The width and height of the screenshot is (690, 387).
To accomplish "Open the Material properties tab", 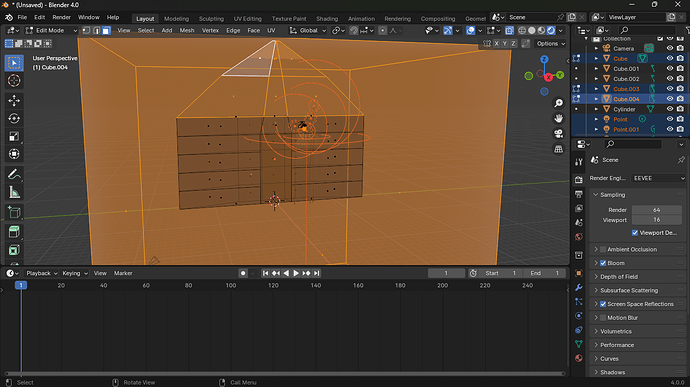I will point(579,358).
